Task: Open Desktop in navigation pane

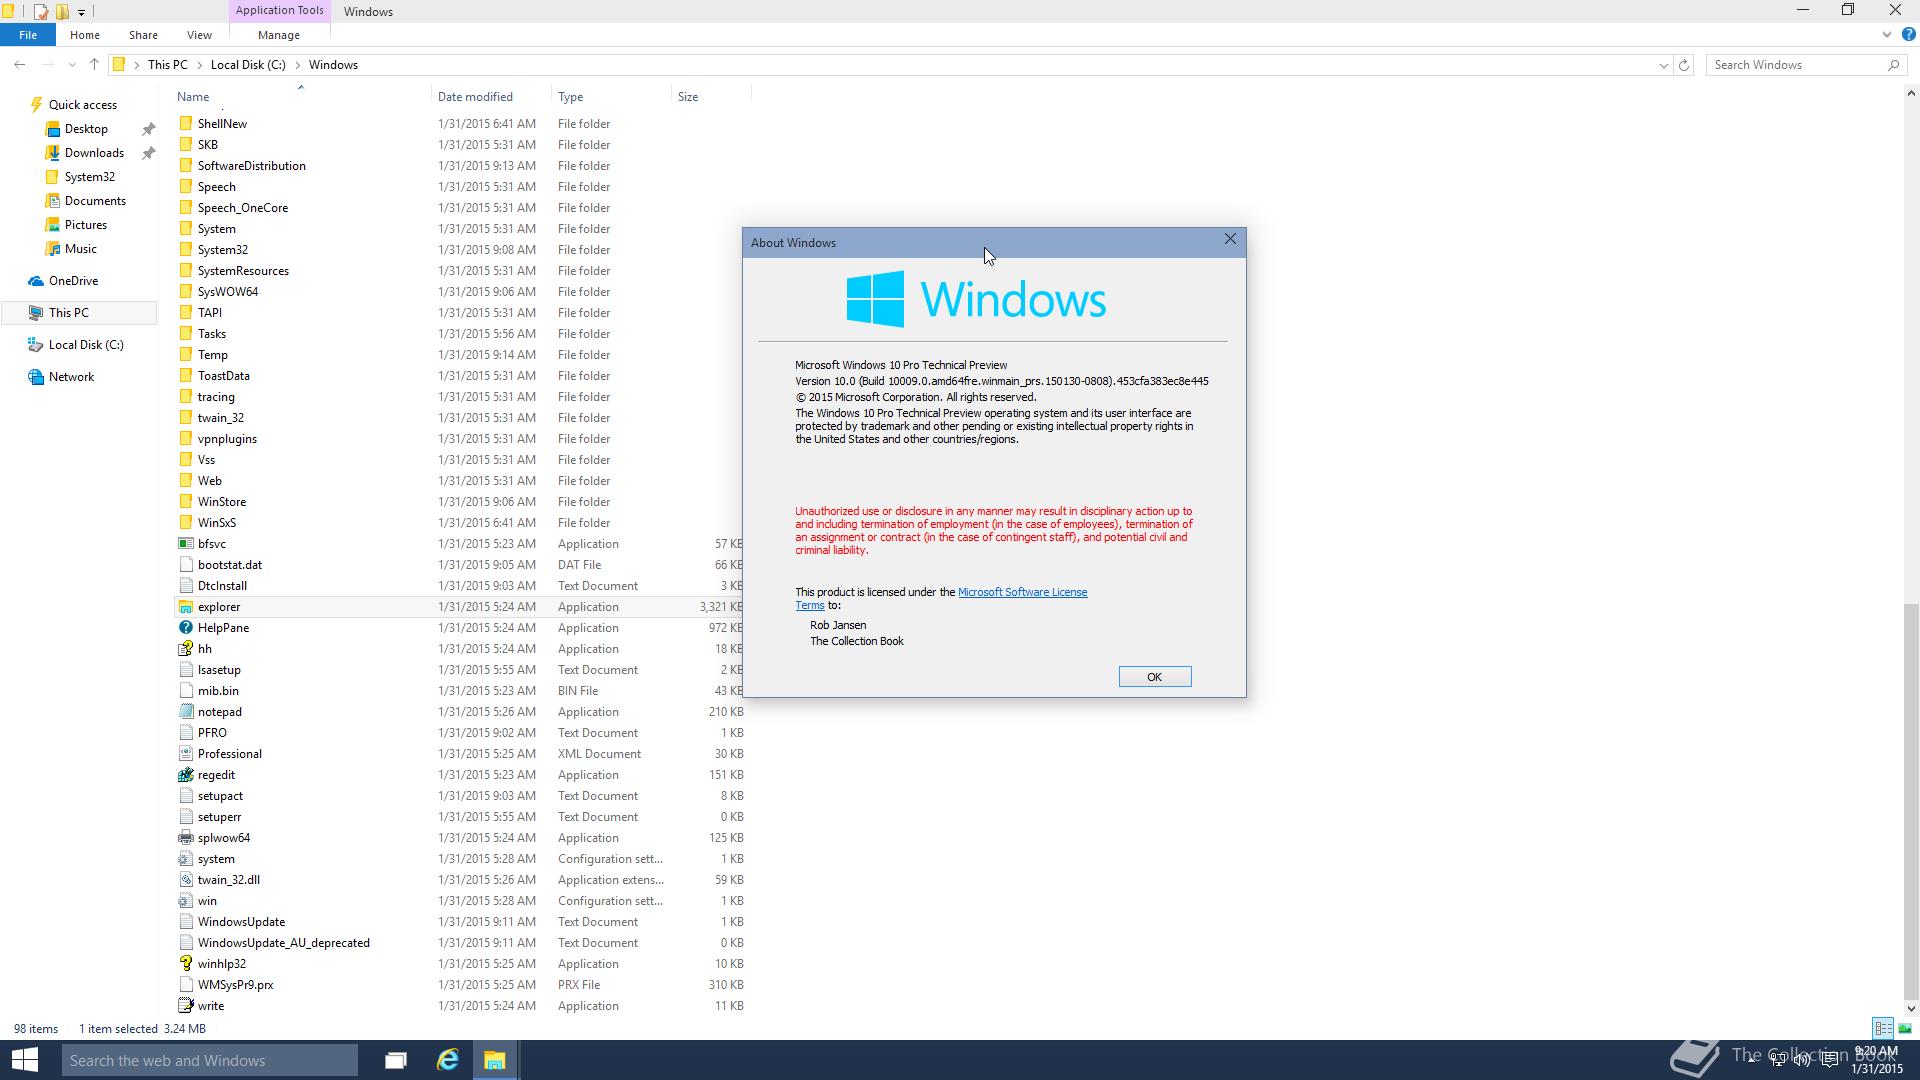Action: [86, 129]
